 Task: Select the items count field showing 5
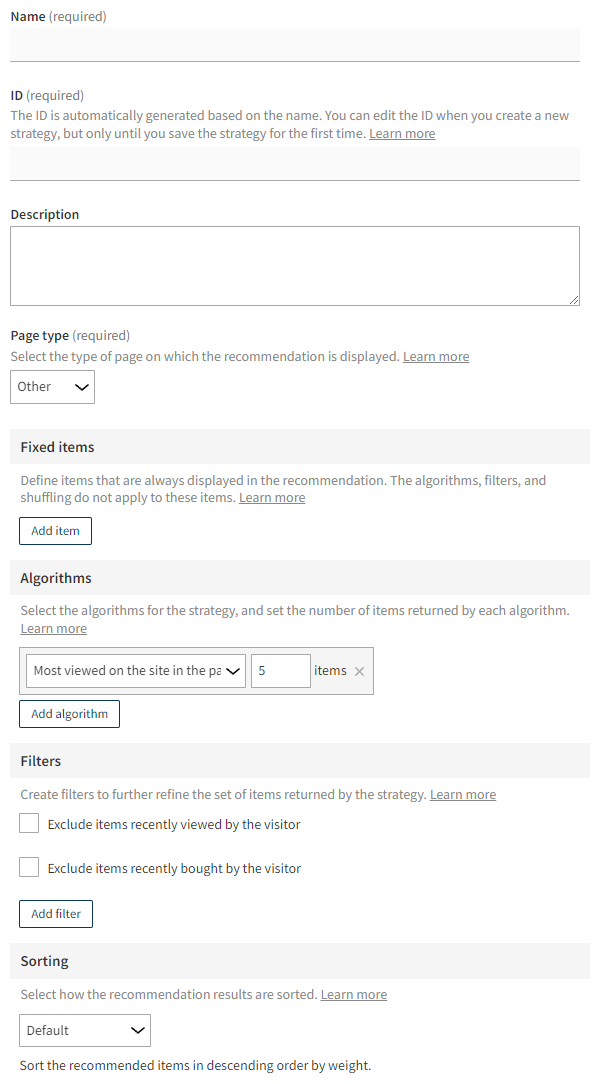coord(280,671)
